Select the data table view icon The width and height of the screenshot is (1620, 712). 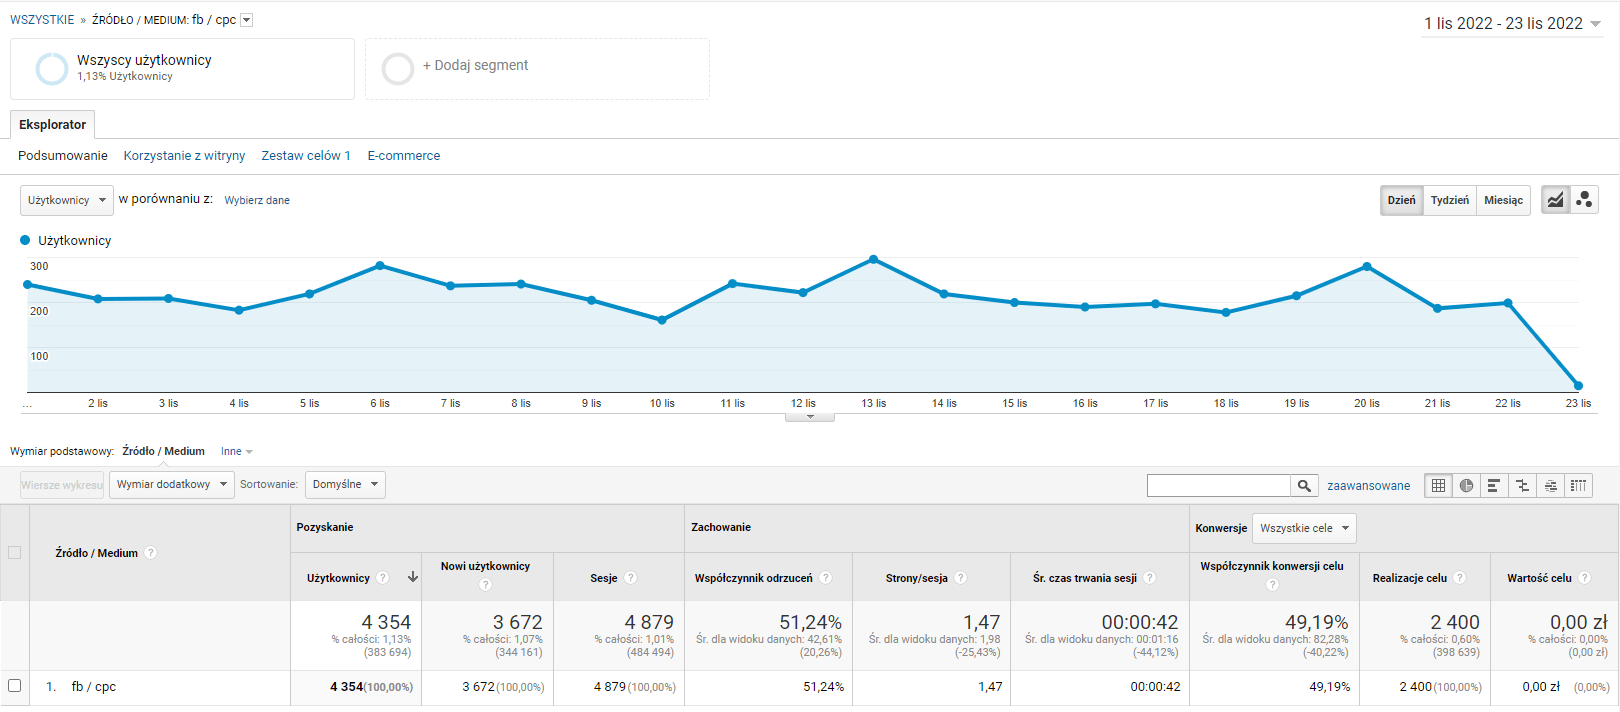(x=1438, y=486)
